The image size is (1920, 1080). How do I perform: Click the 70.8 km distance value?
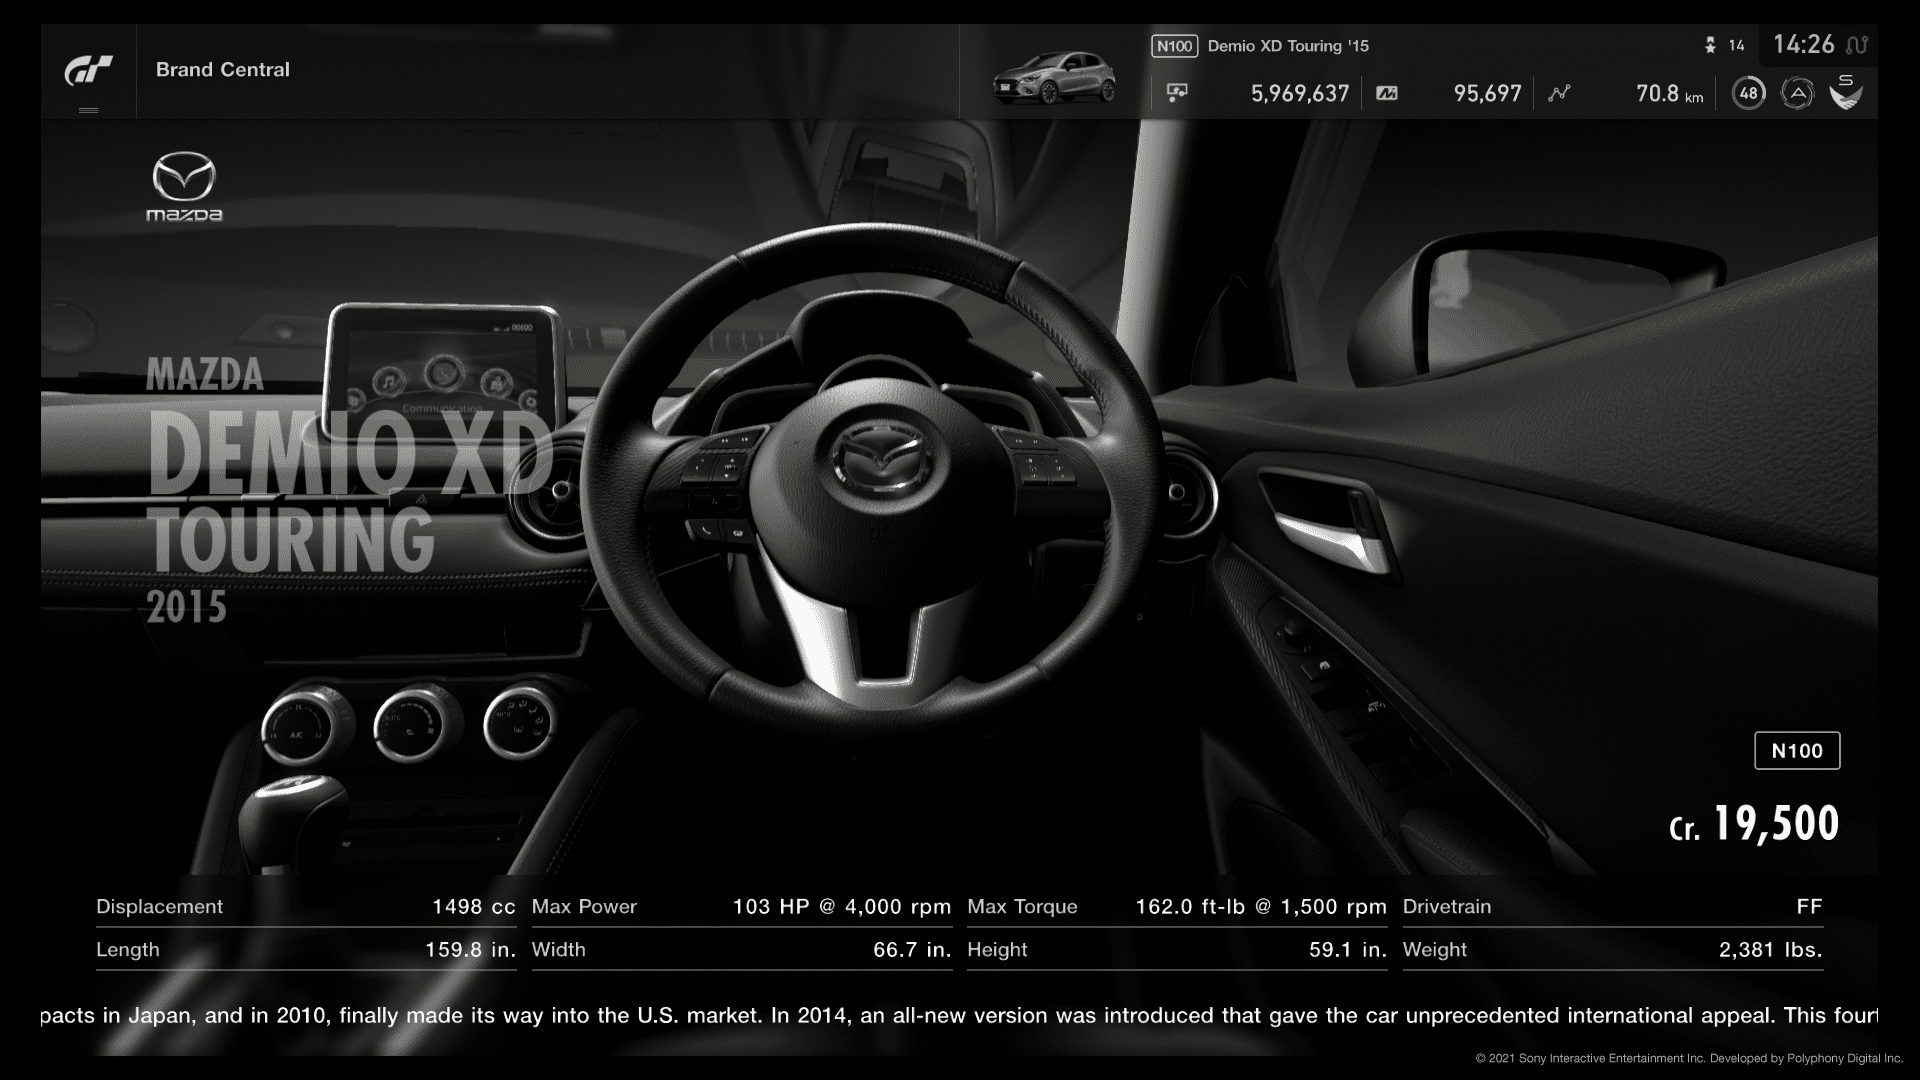(x=1669, y=93)
